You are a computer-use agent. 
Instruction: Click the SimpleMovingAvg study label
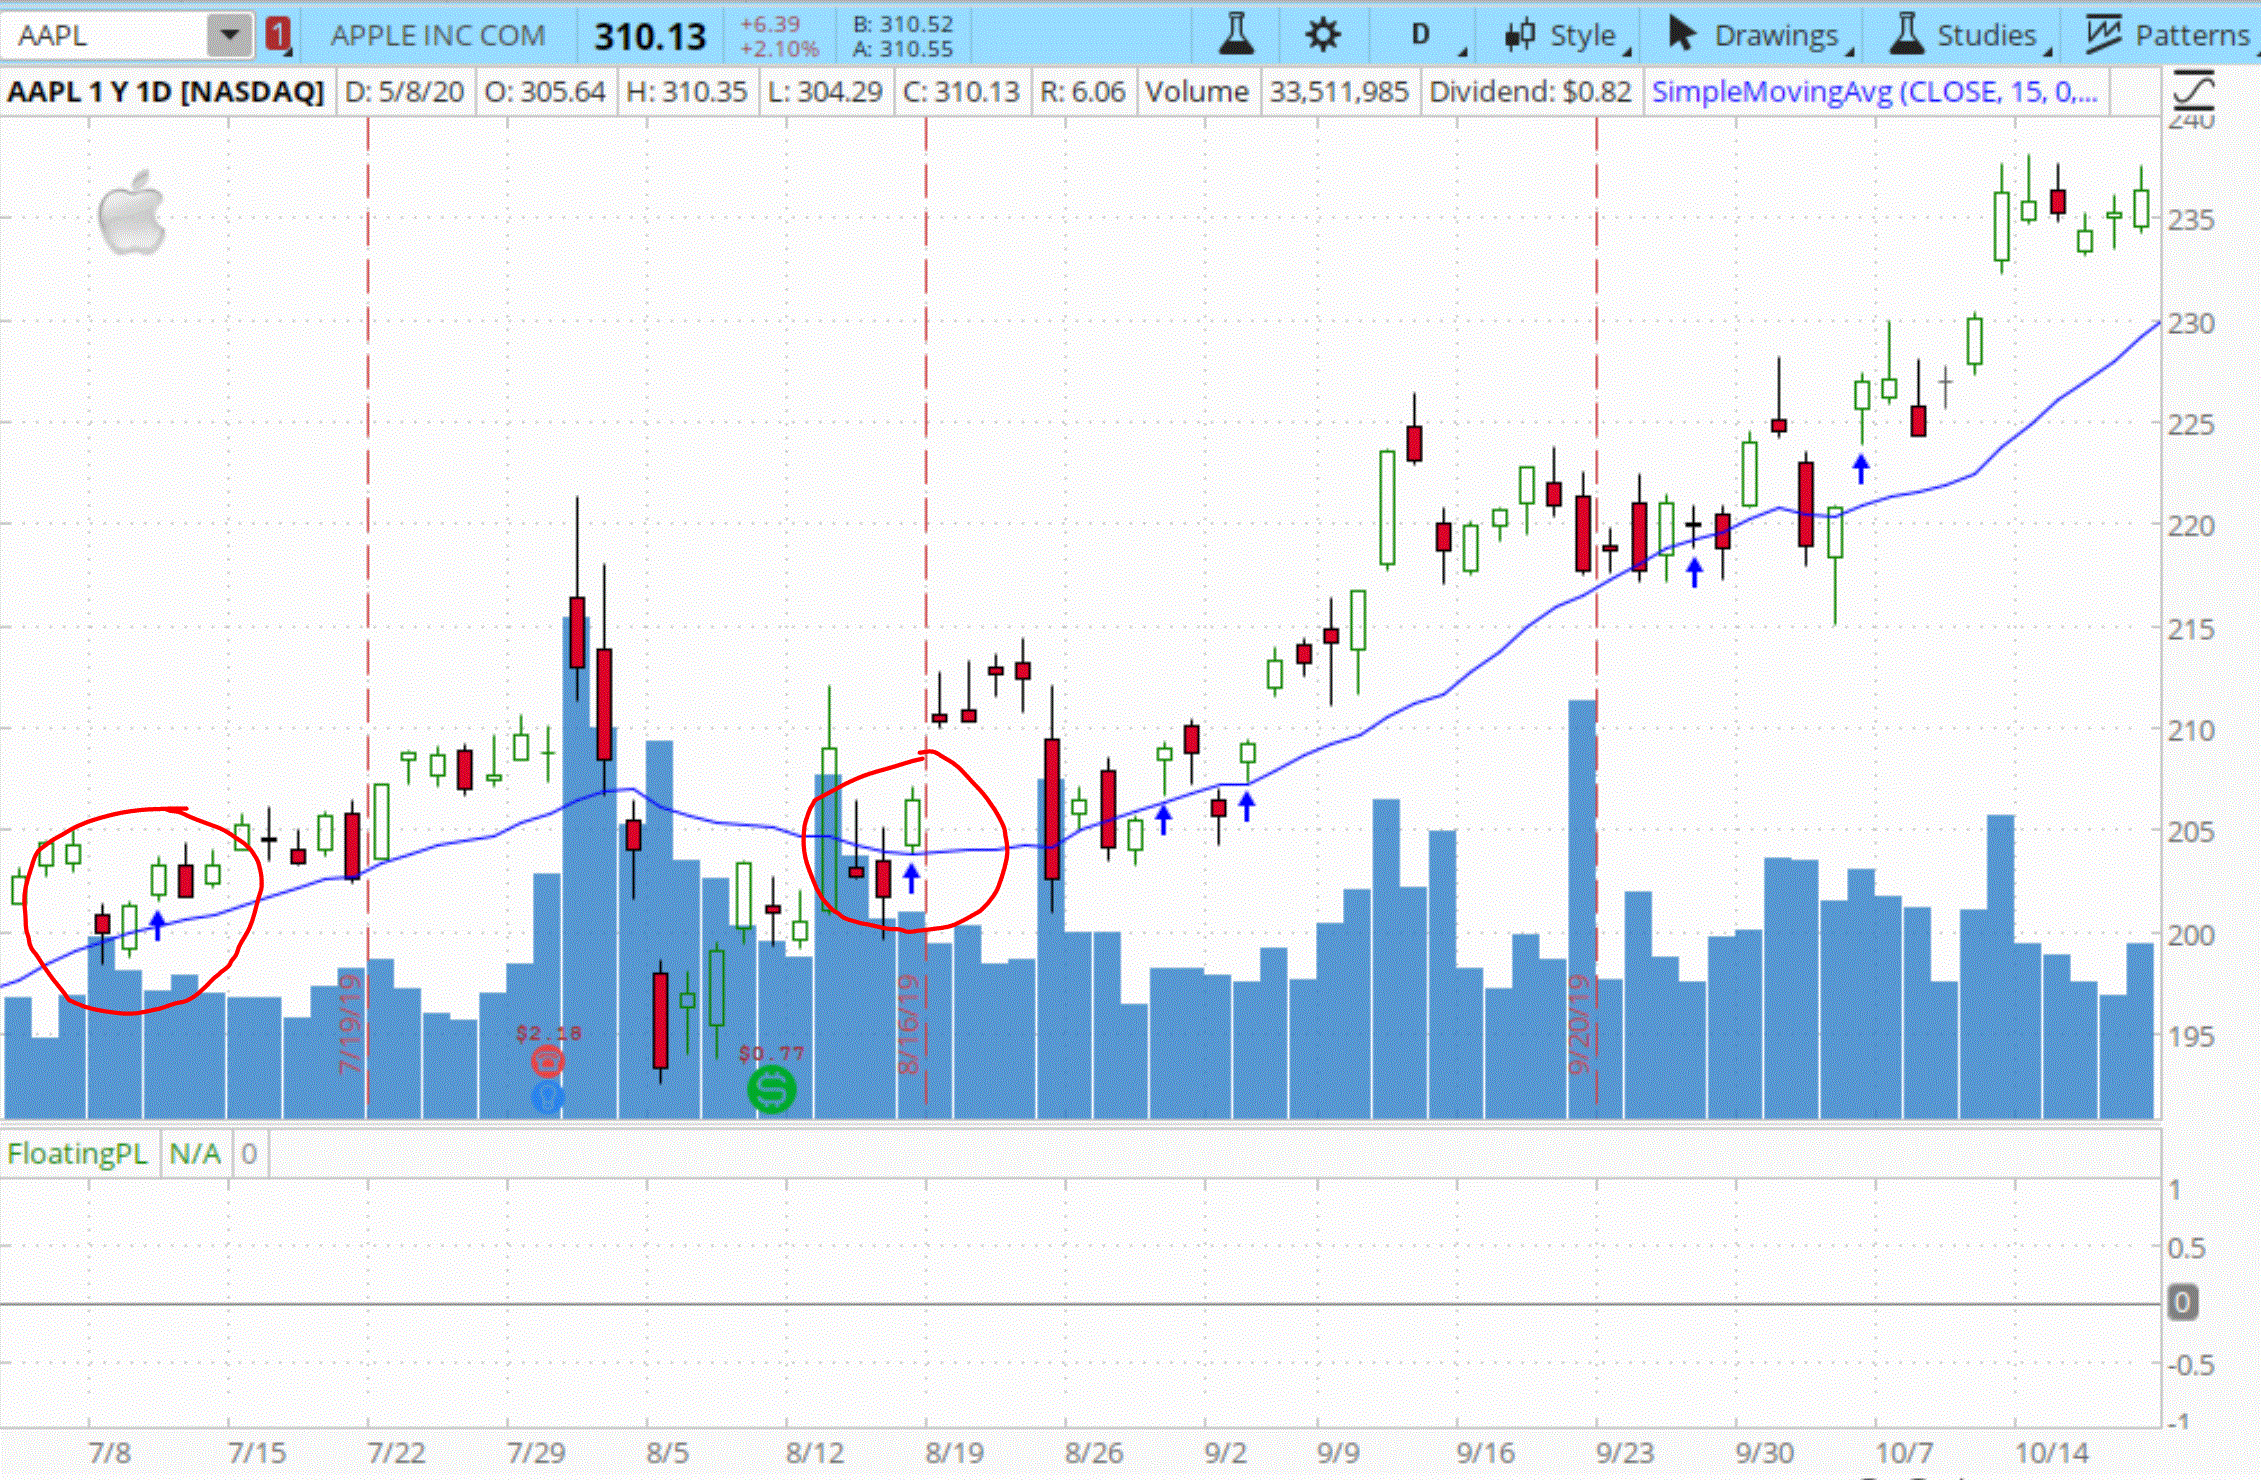coord(1874,92)
